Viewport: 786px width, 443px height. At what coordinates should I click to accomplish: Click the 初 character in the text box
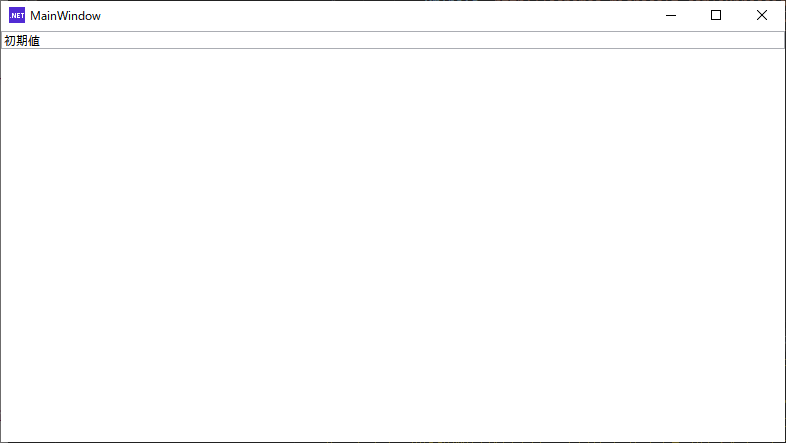10,41
